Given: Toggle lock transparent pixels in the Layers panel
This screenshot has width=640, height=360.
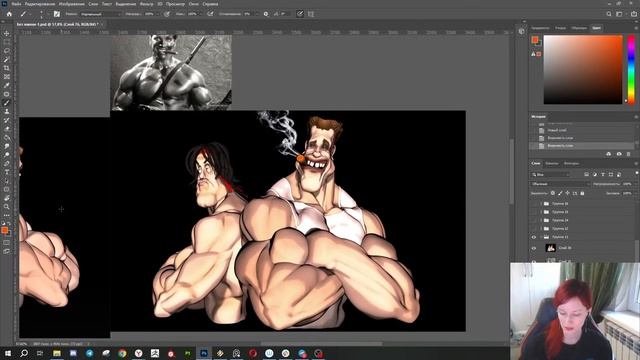Looking at the screenshot, I should click(553, 193).
